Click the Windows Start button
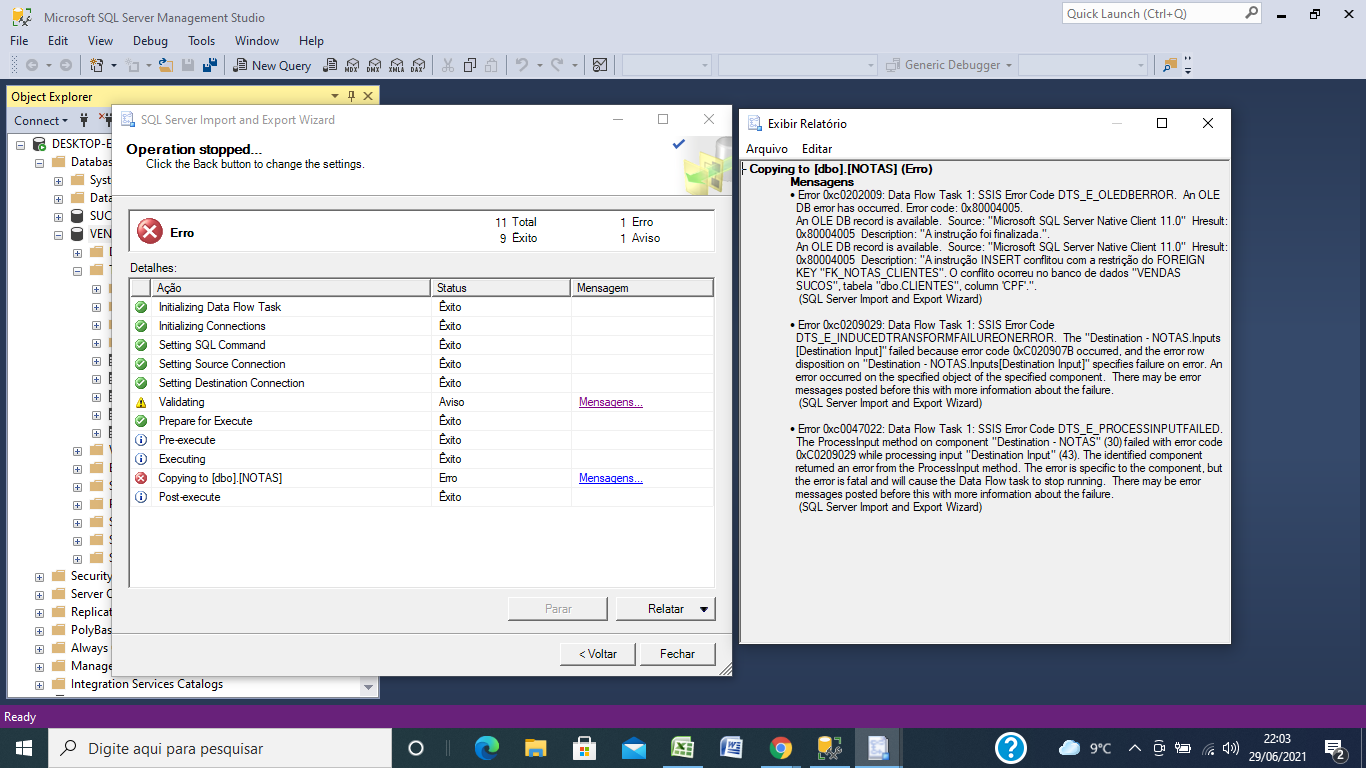1366x768 pixels. click(23, 748)
